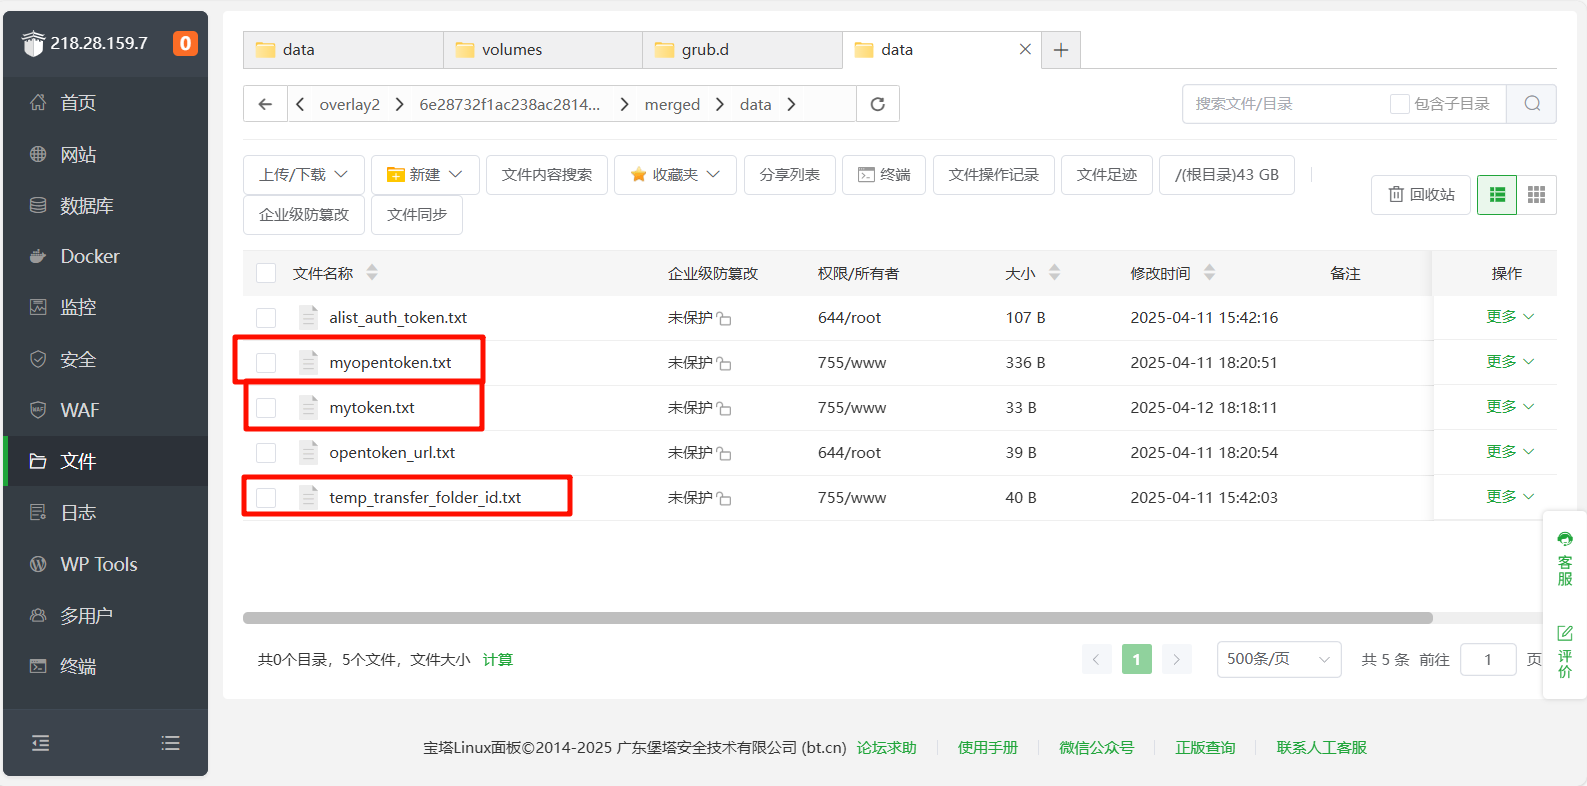1587x786 pixels.
Task: Open the Website section
Action: coord(105,154)
